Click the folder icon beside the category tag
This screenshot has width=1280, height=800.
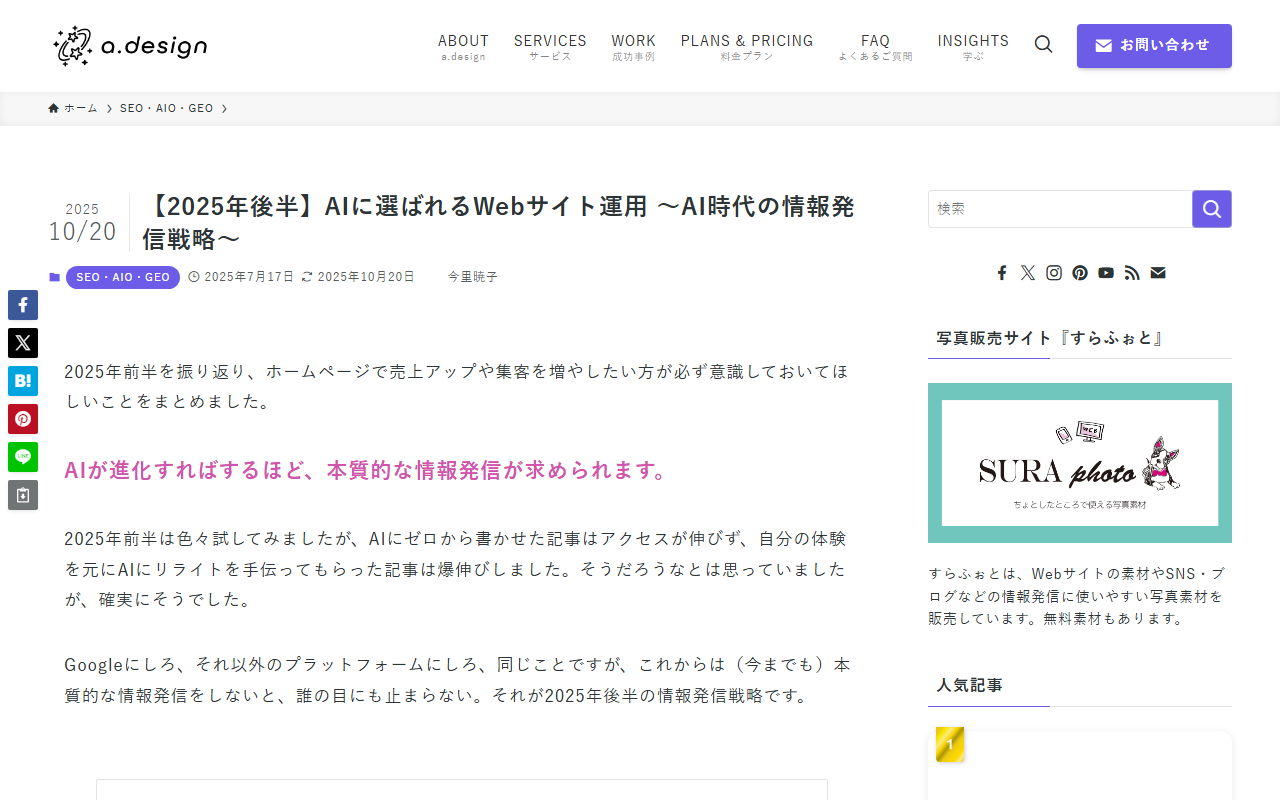click(x=55, y=277)
